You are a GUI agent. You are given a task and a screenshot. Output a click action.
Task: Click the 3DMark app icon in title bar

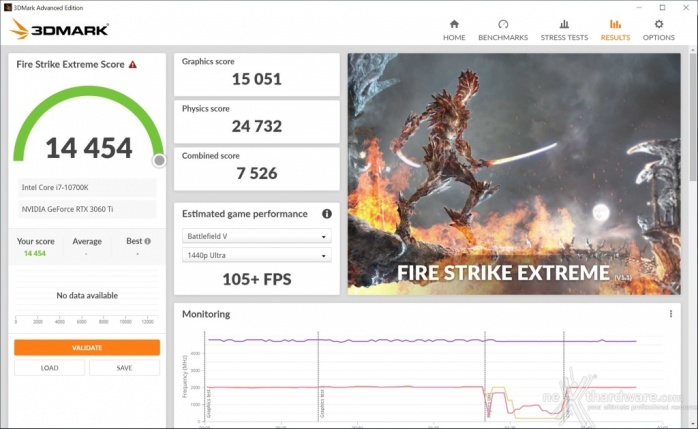[8, 7]
